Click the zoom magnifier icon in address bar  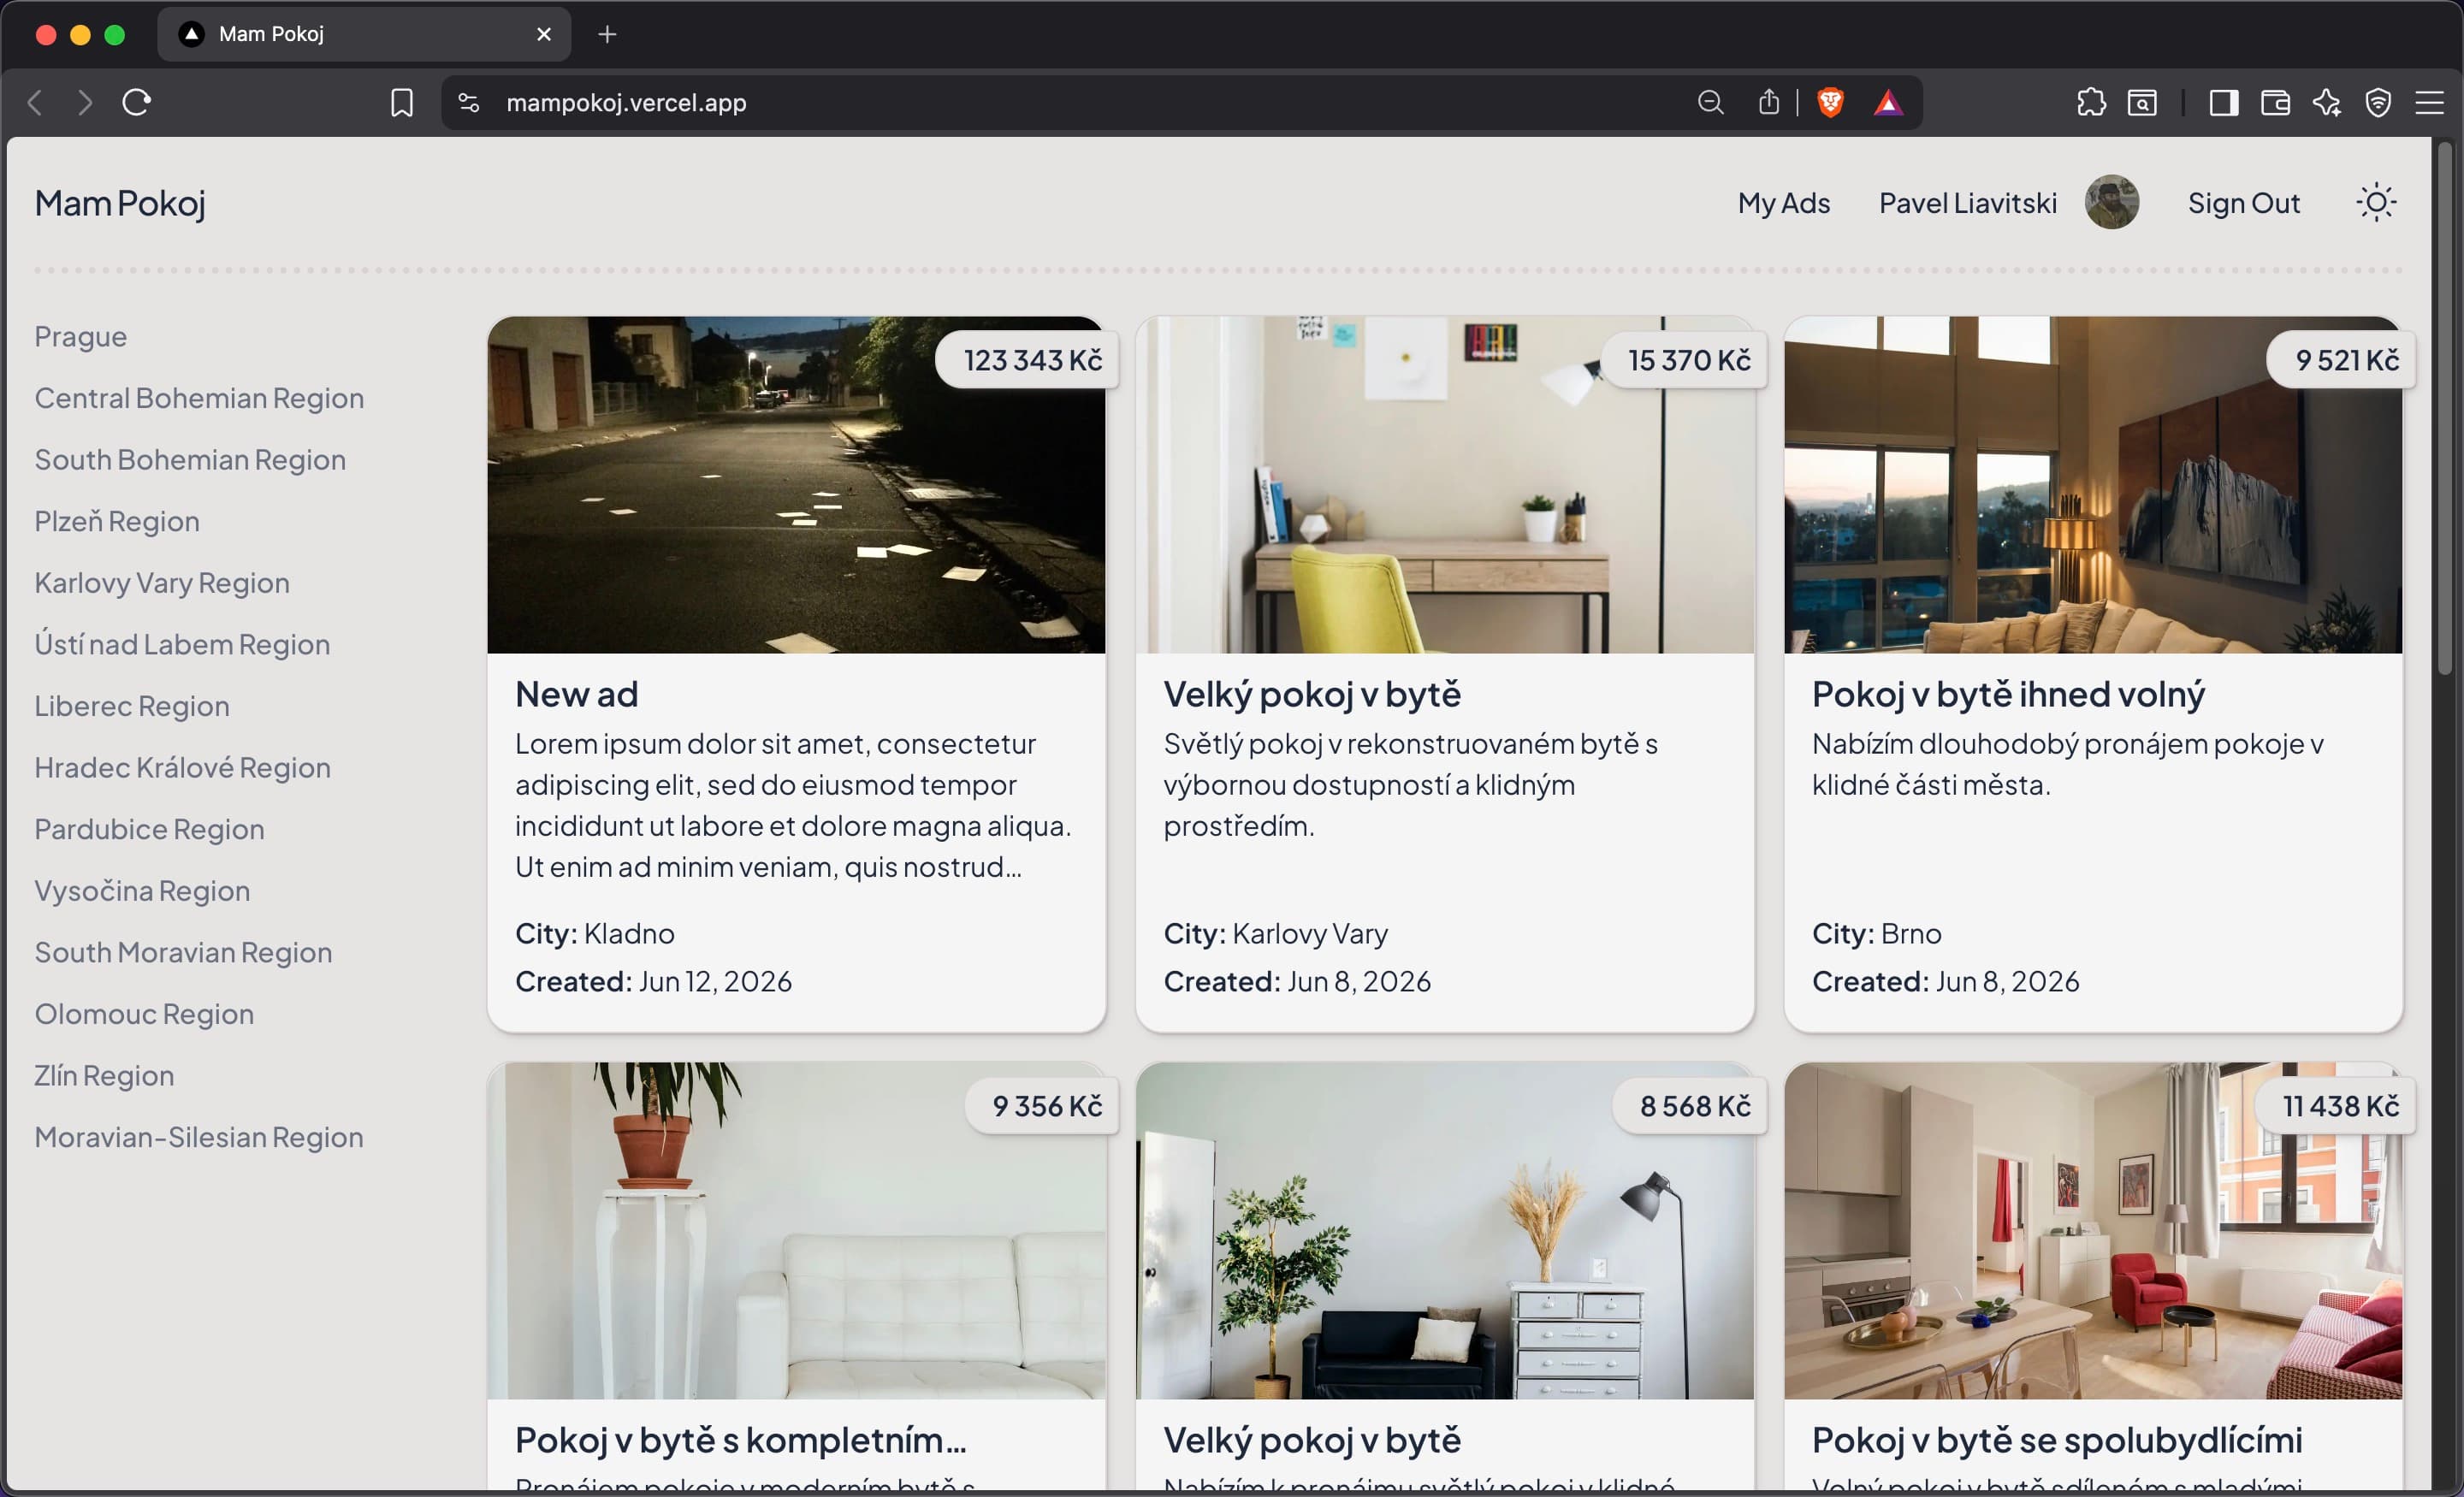click(x=1711, y=102)
